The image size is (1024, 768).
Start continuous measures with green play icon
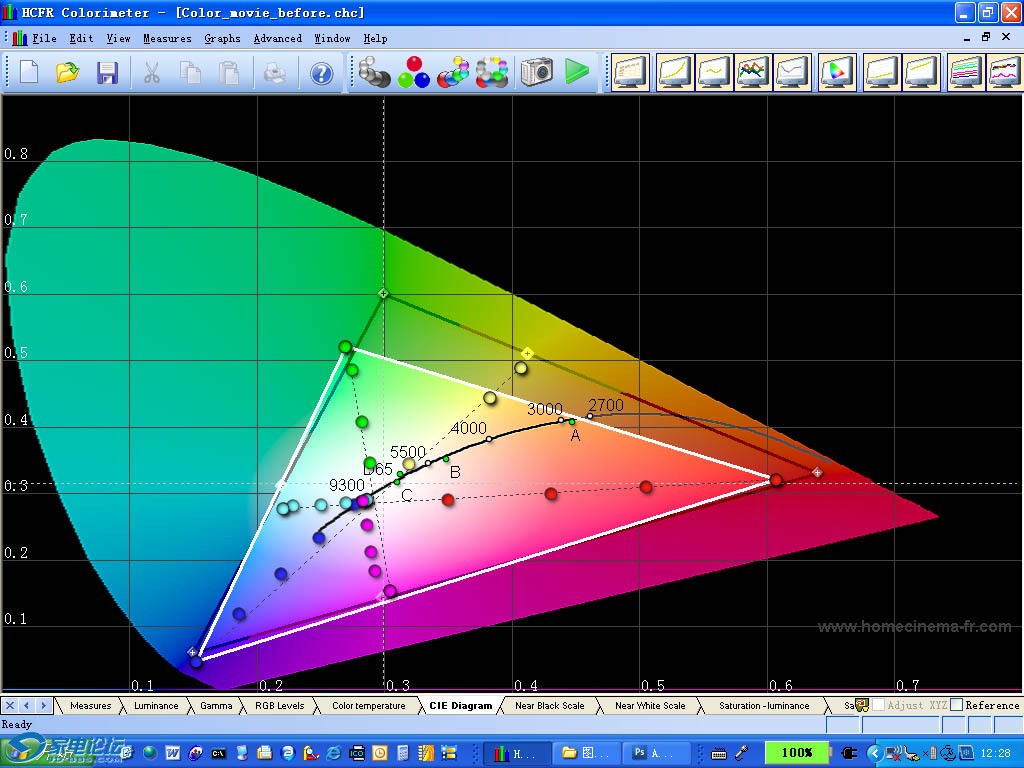click(576, 73)
